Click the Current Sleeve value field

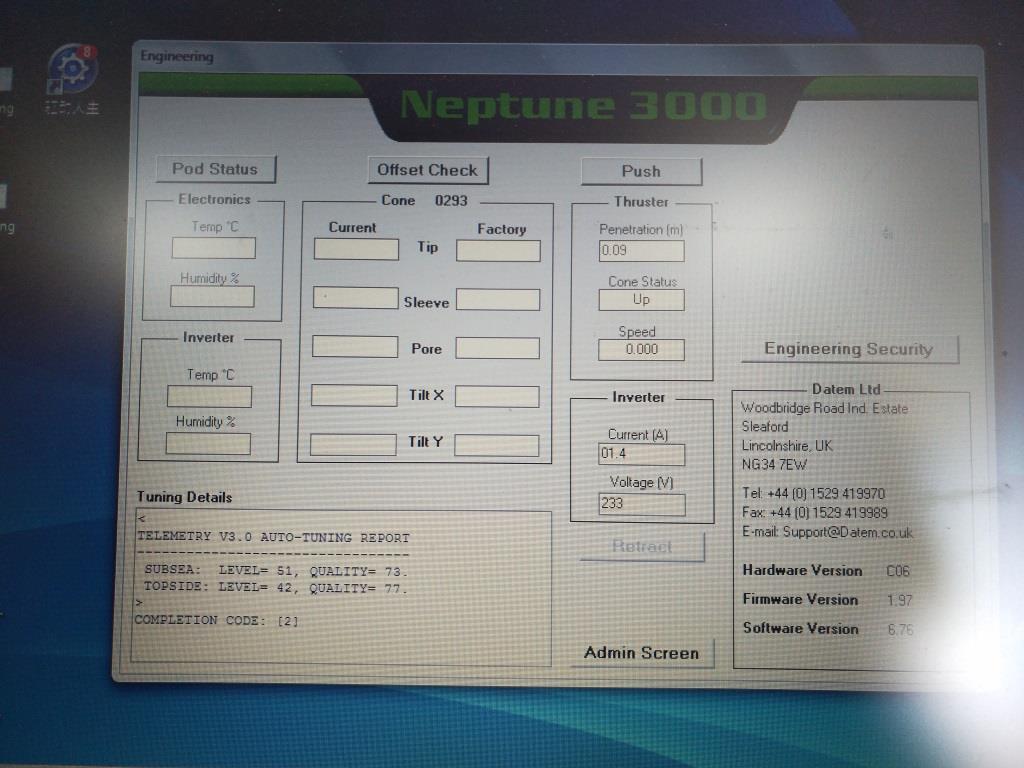point(355,298)
